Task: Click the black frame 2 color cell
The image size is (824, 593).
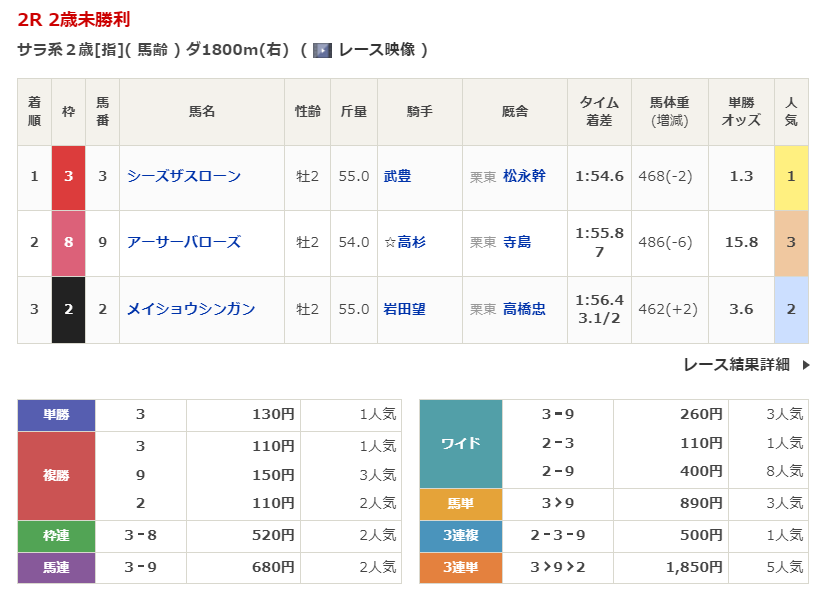Action: pyautogui.click(x=68, y=310)
